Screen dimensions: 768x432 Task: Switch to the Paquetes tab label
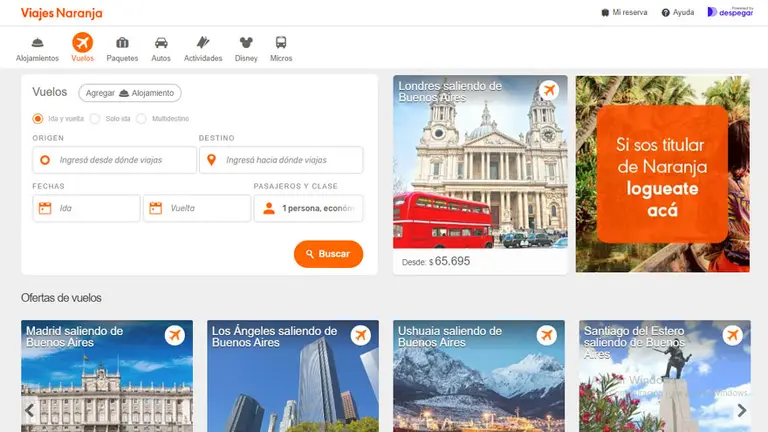click(122, 58)
